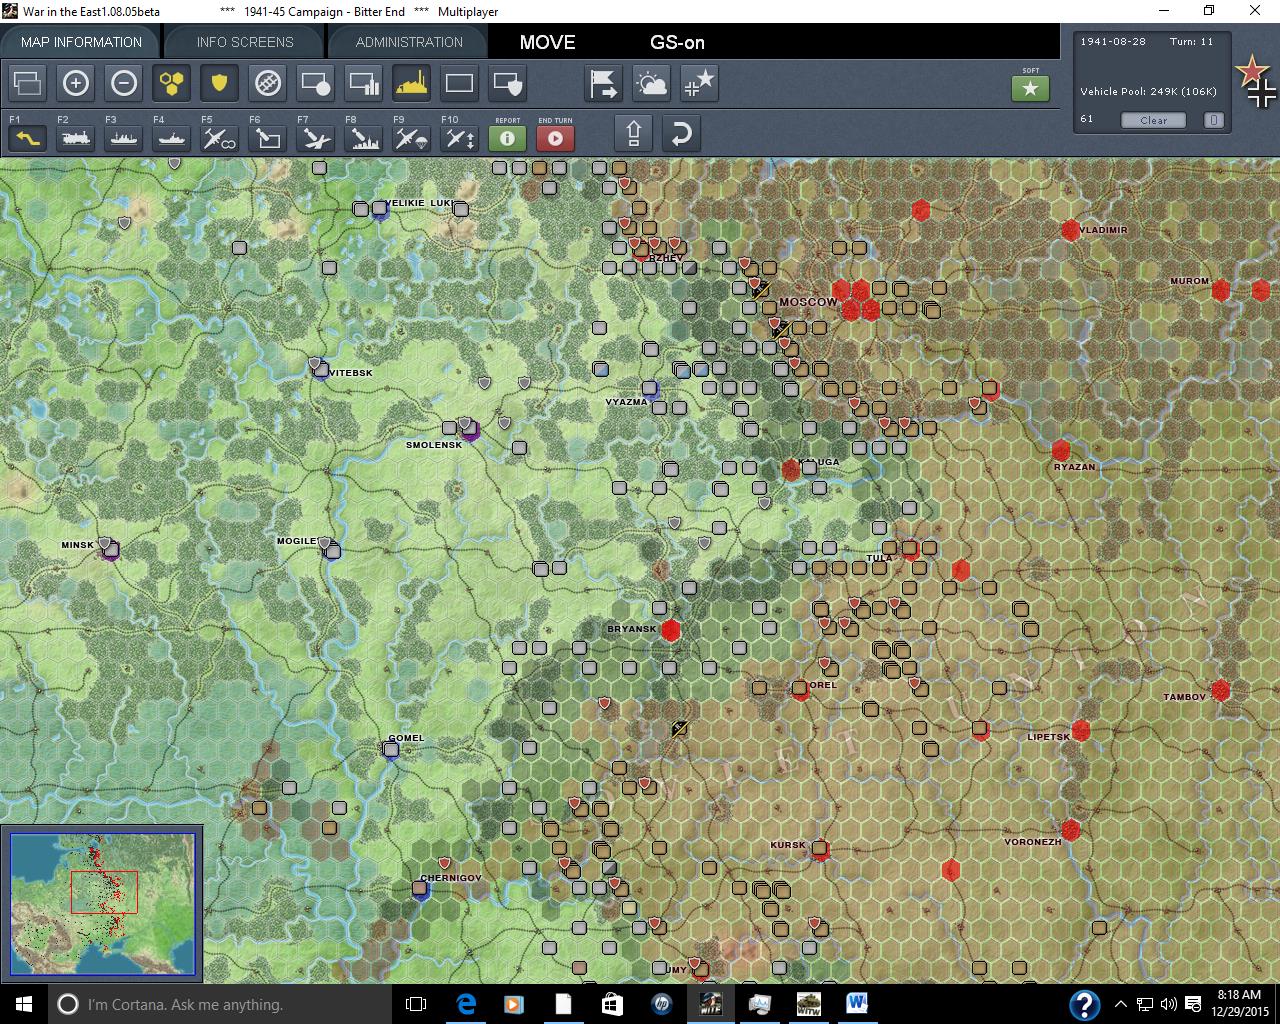Click the Ryazan red city hex
Screen dimensions: 1280x1024
pyautogui.click(x=1061, y=450)
